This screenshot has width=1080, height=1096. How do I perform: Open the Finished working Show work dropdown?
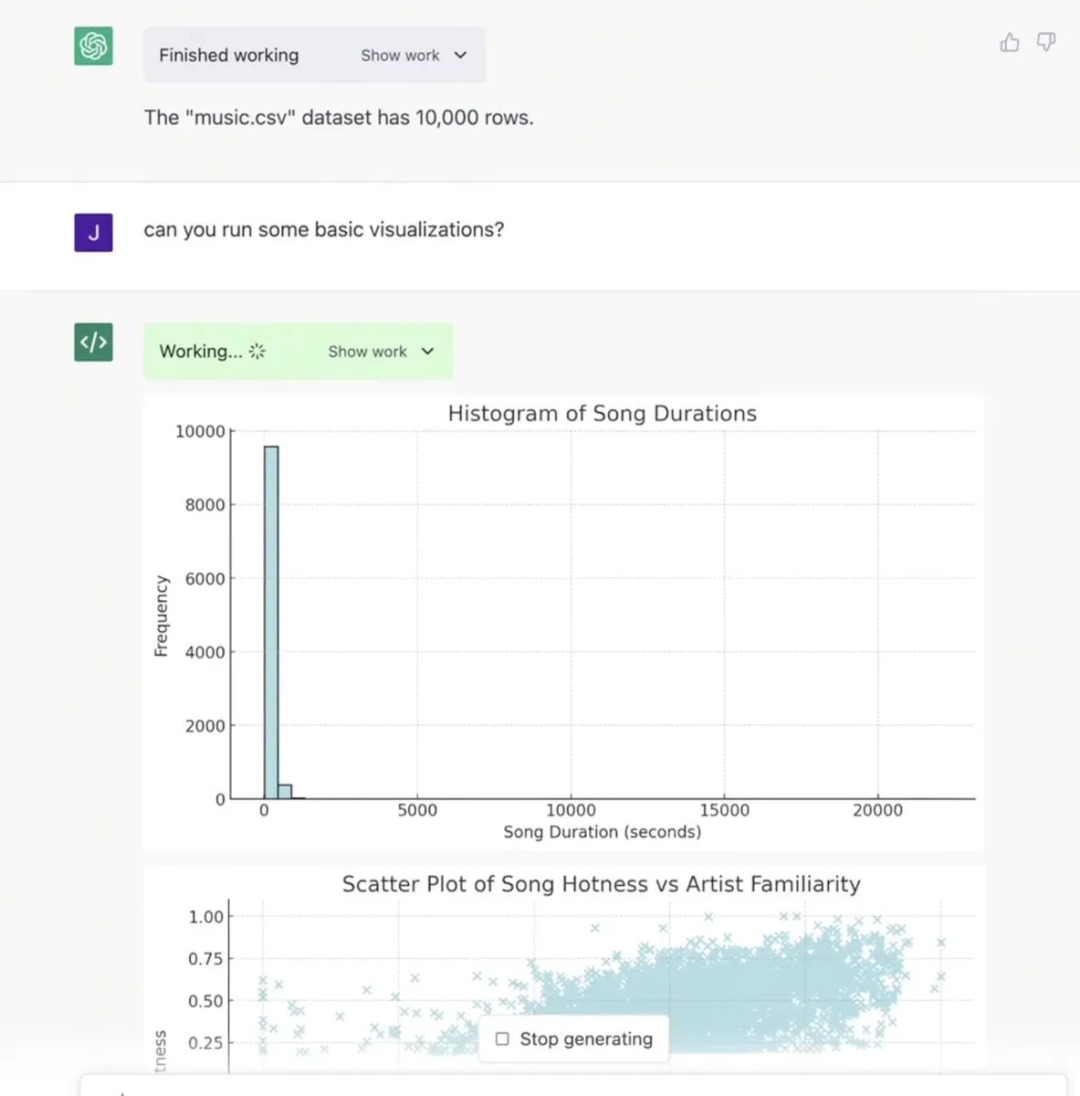pos(414,55)
